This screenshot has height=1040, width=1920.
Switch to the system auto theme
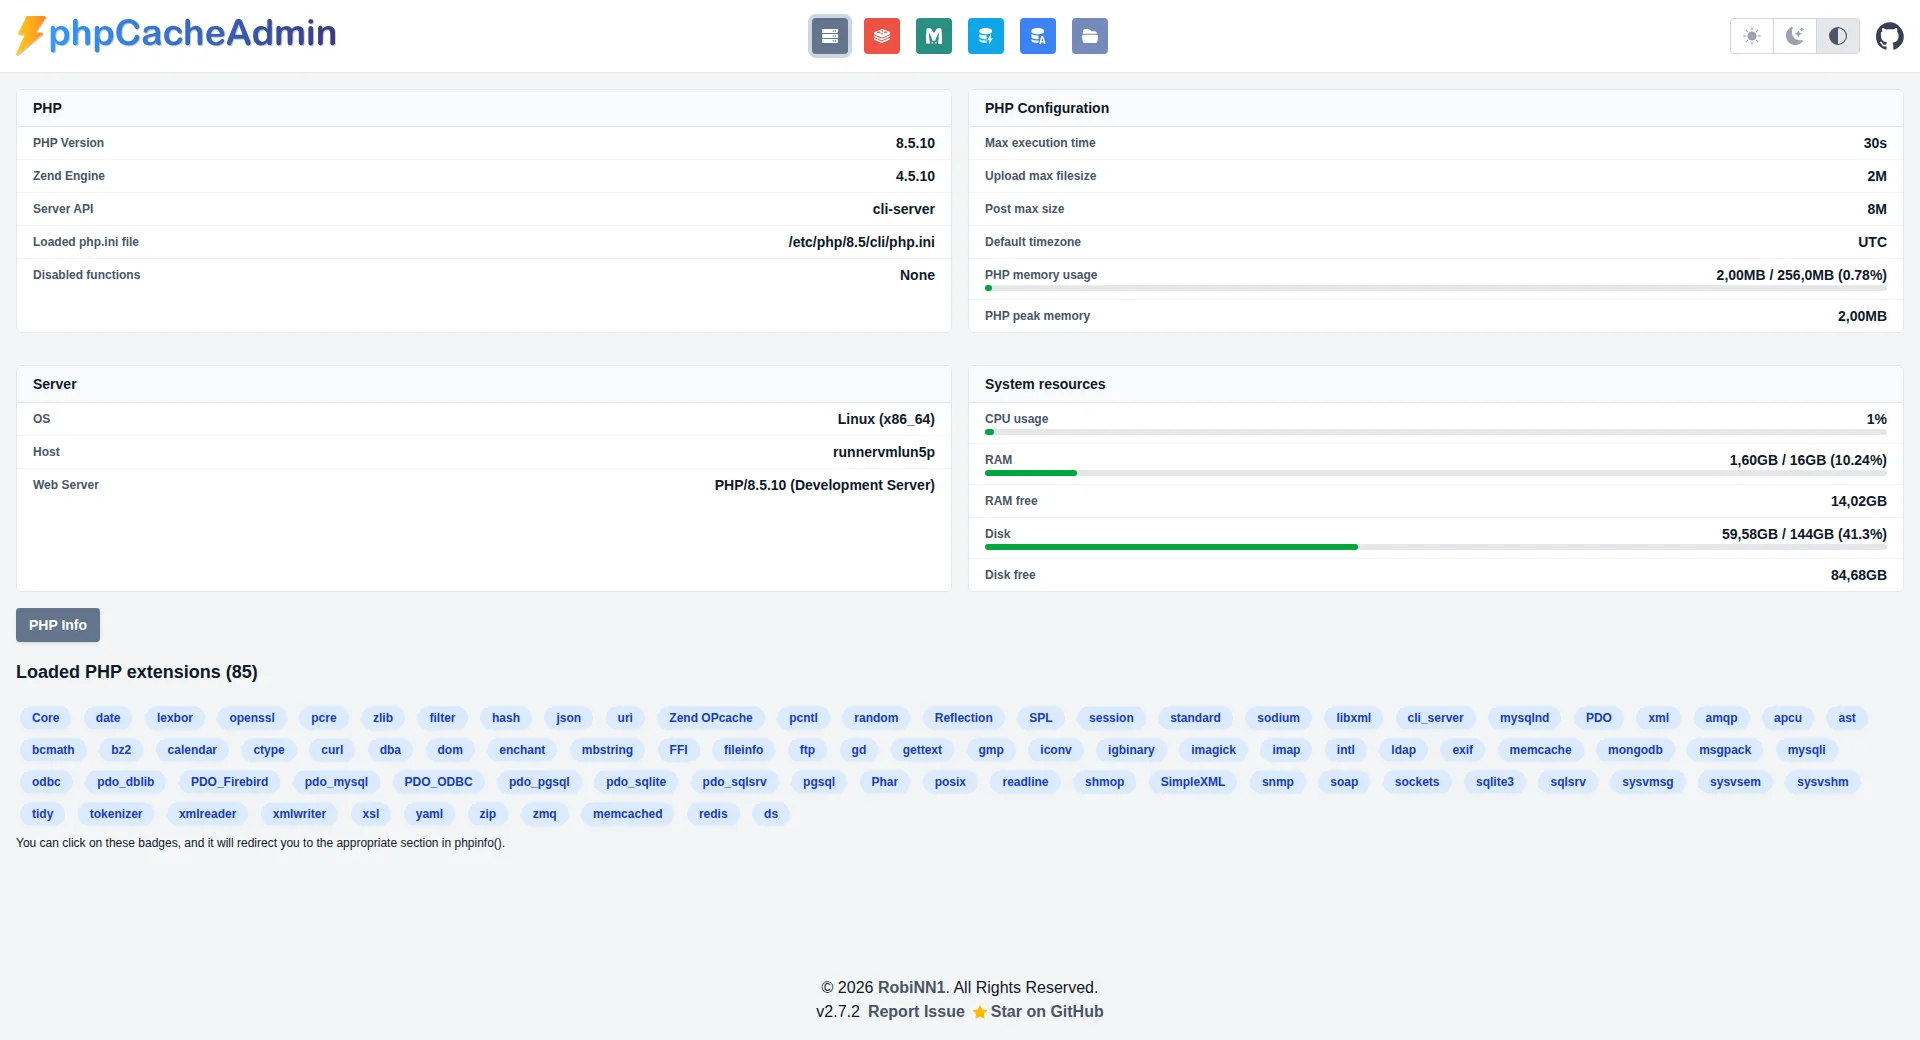coord(1838,36)
